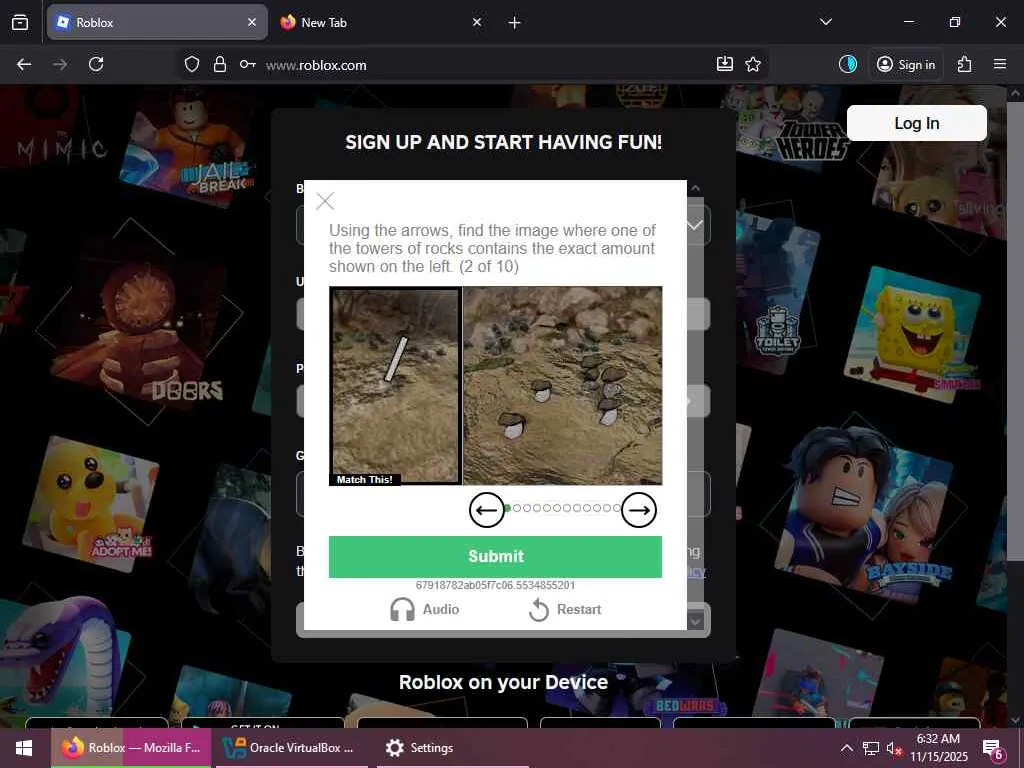Screen dimensions: 1024x768
Task: Restart the captcha puzzle
Action: 565,609
